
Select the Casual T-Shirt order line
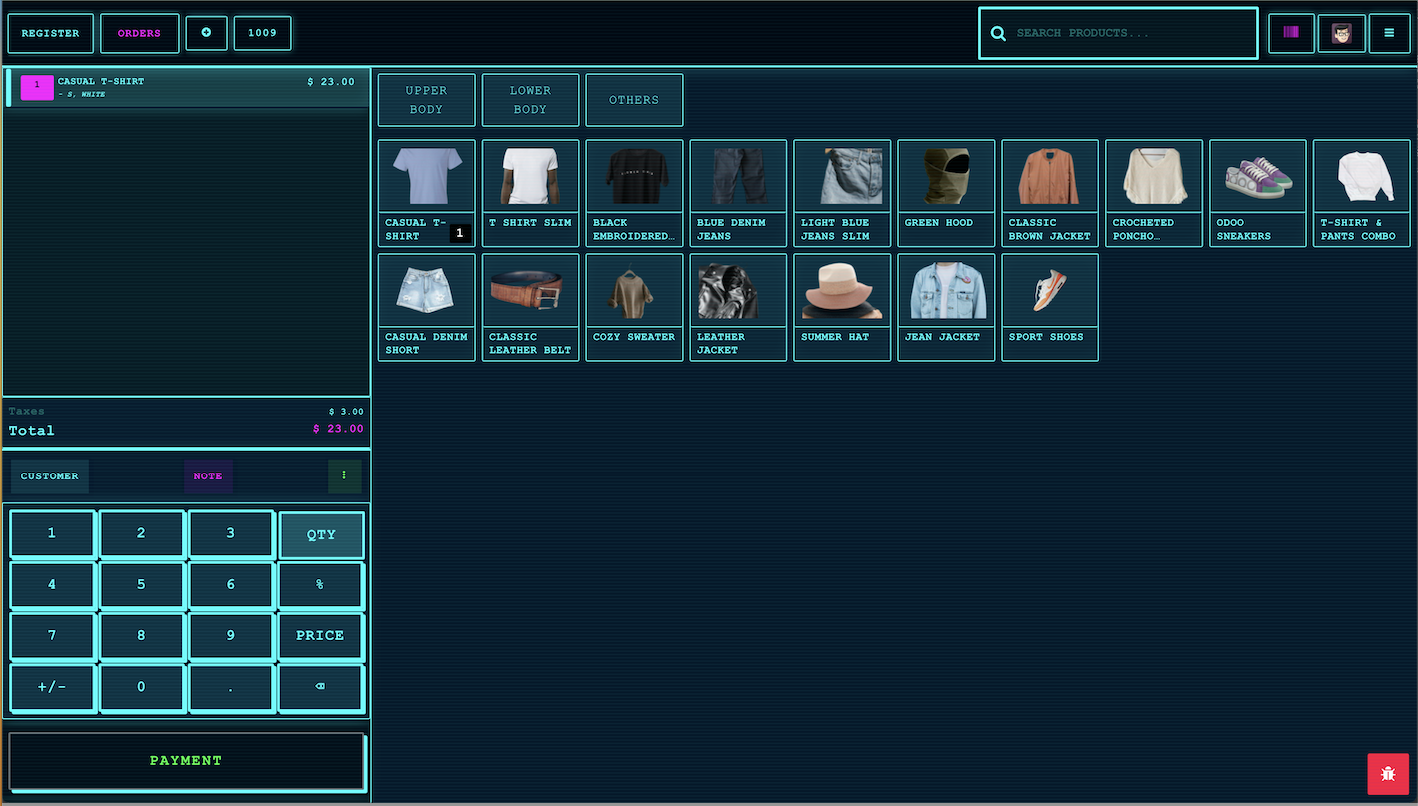(186, 87)
